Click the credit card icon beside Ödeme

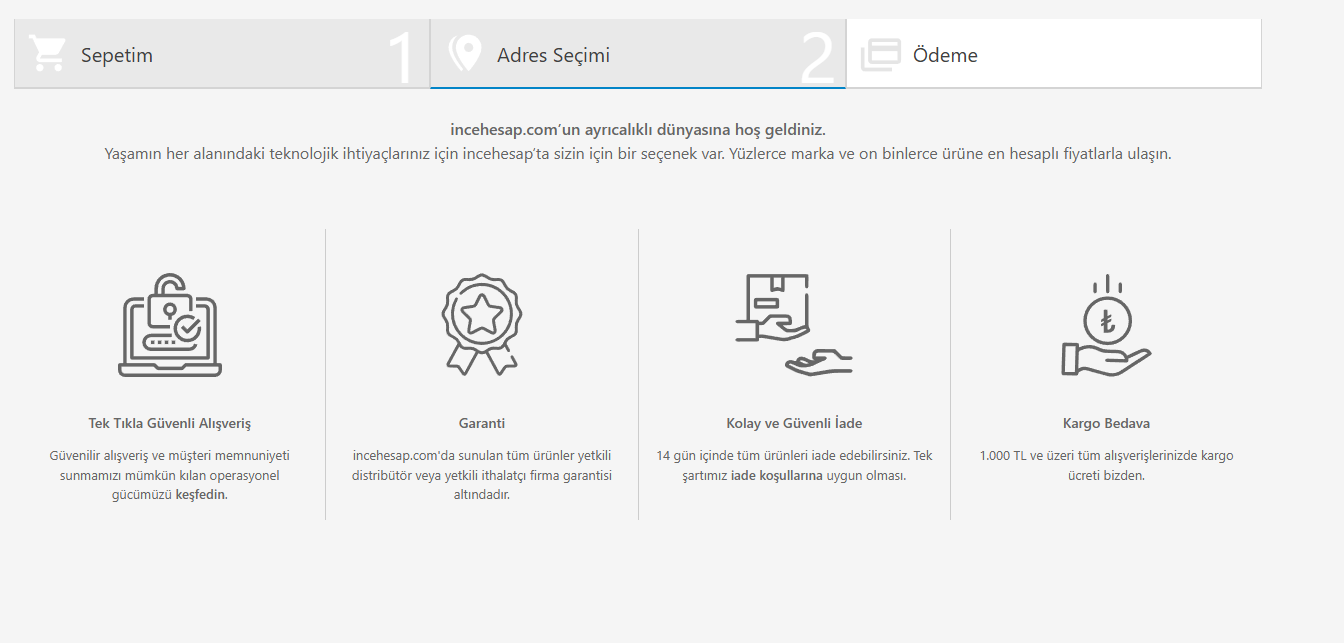[880, 54]
